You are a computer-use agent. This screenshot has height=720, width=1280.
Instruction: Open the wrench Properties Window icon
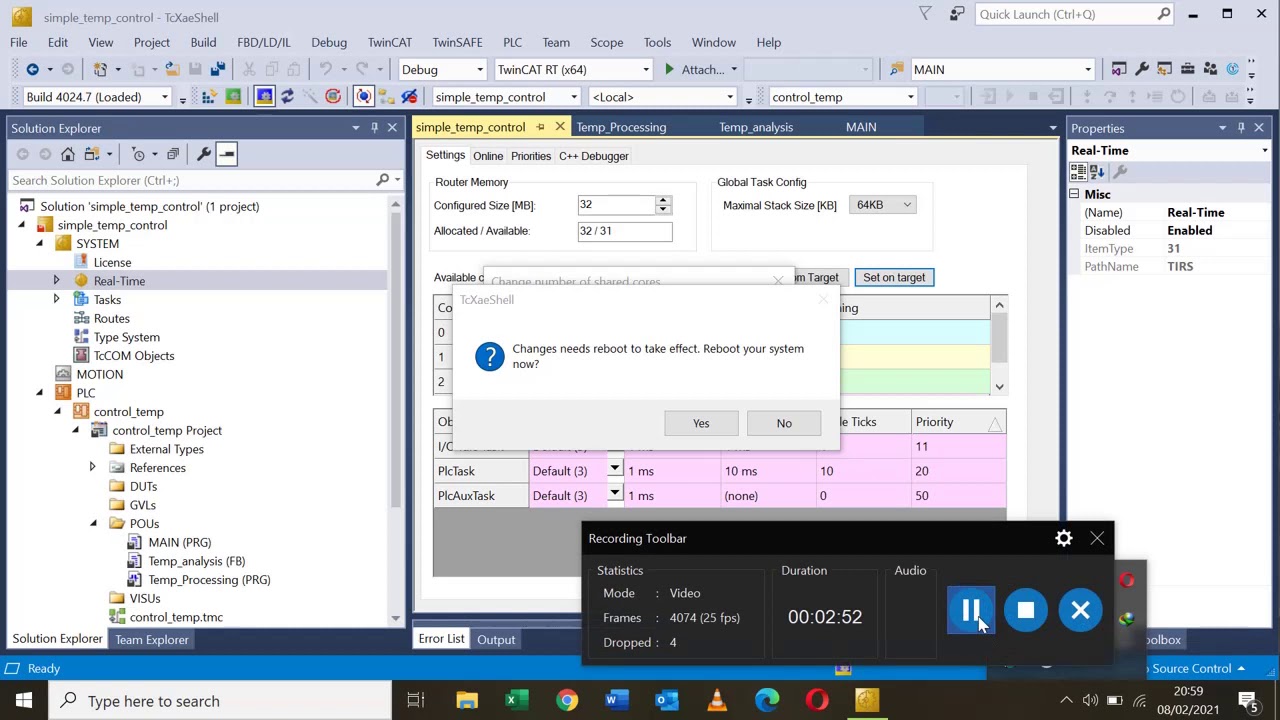tap(1142, 69)
